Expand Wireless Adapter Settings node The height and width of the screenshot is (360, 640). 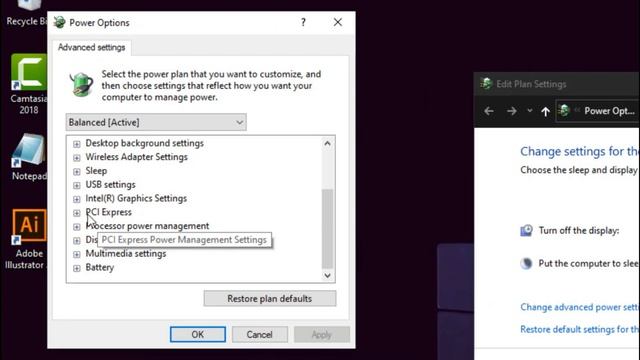pyautogui.click(x=77, y=158)
